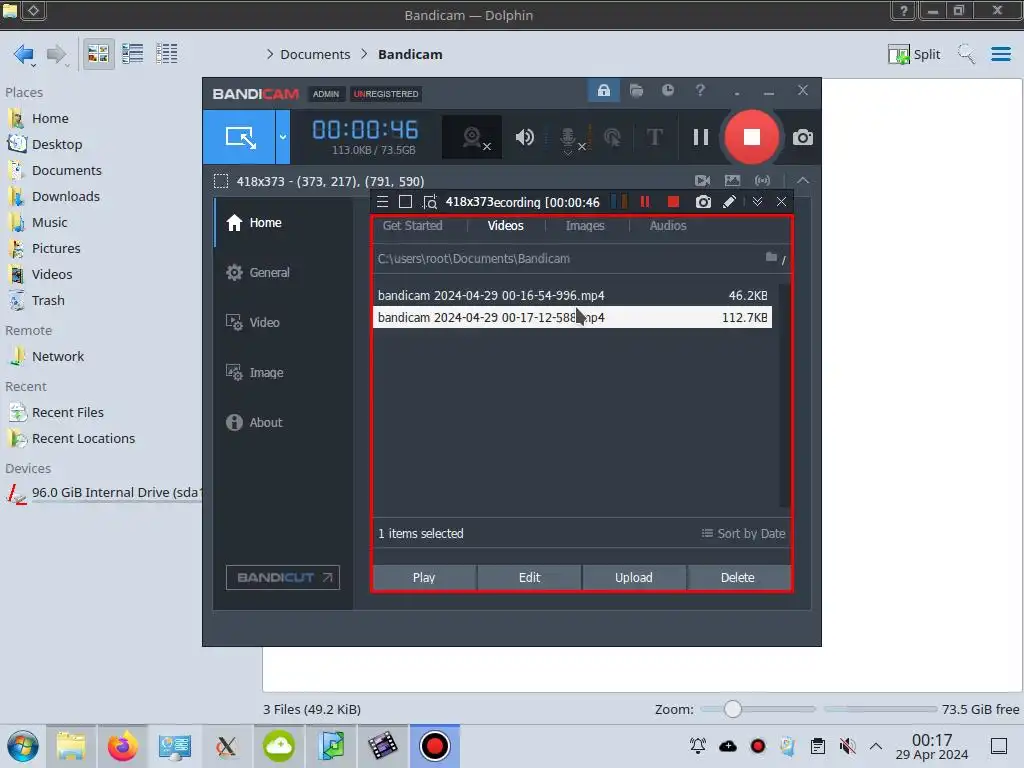Pause via red pause on overlay bar
Screen dimensions: 1024x768
[645, 202]
